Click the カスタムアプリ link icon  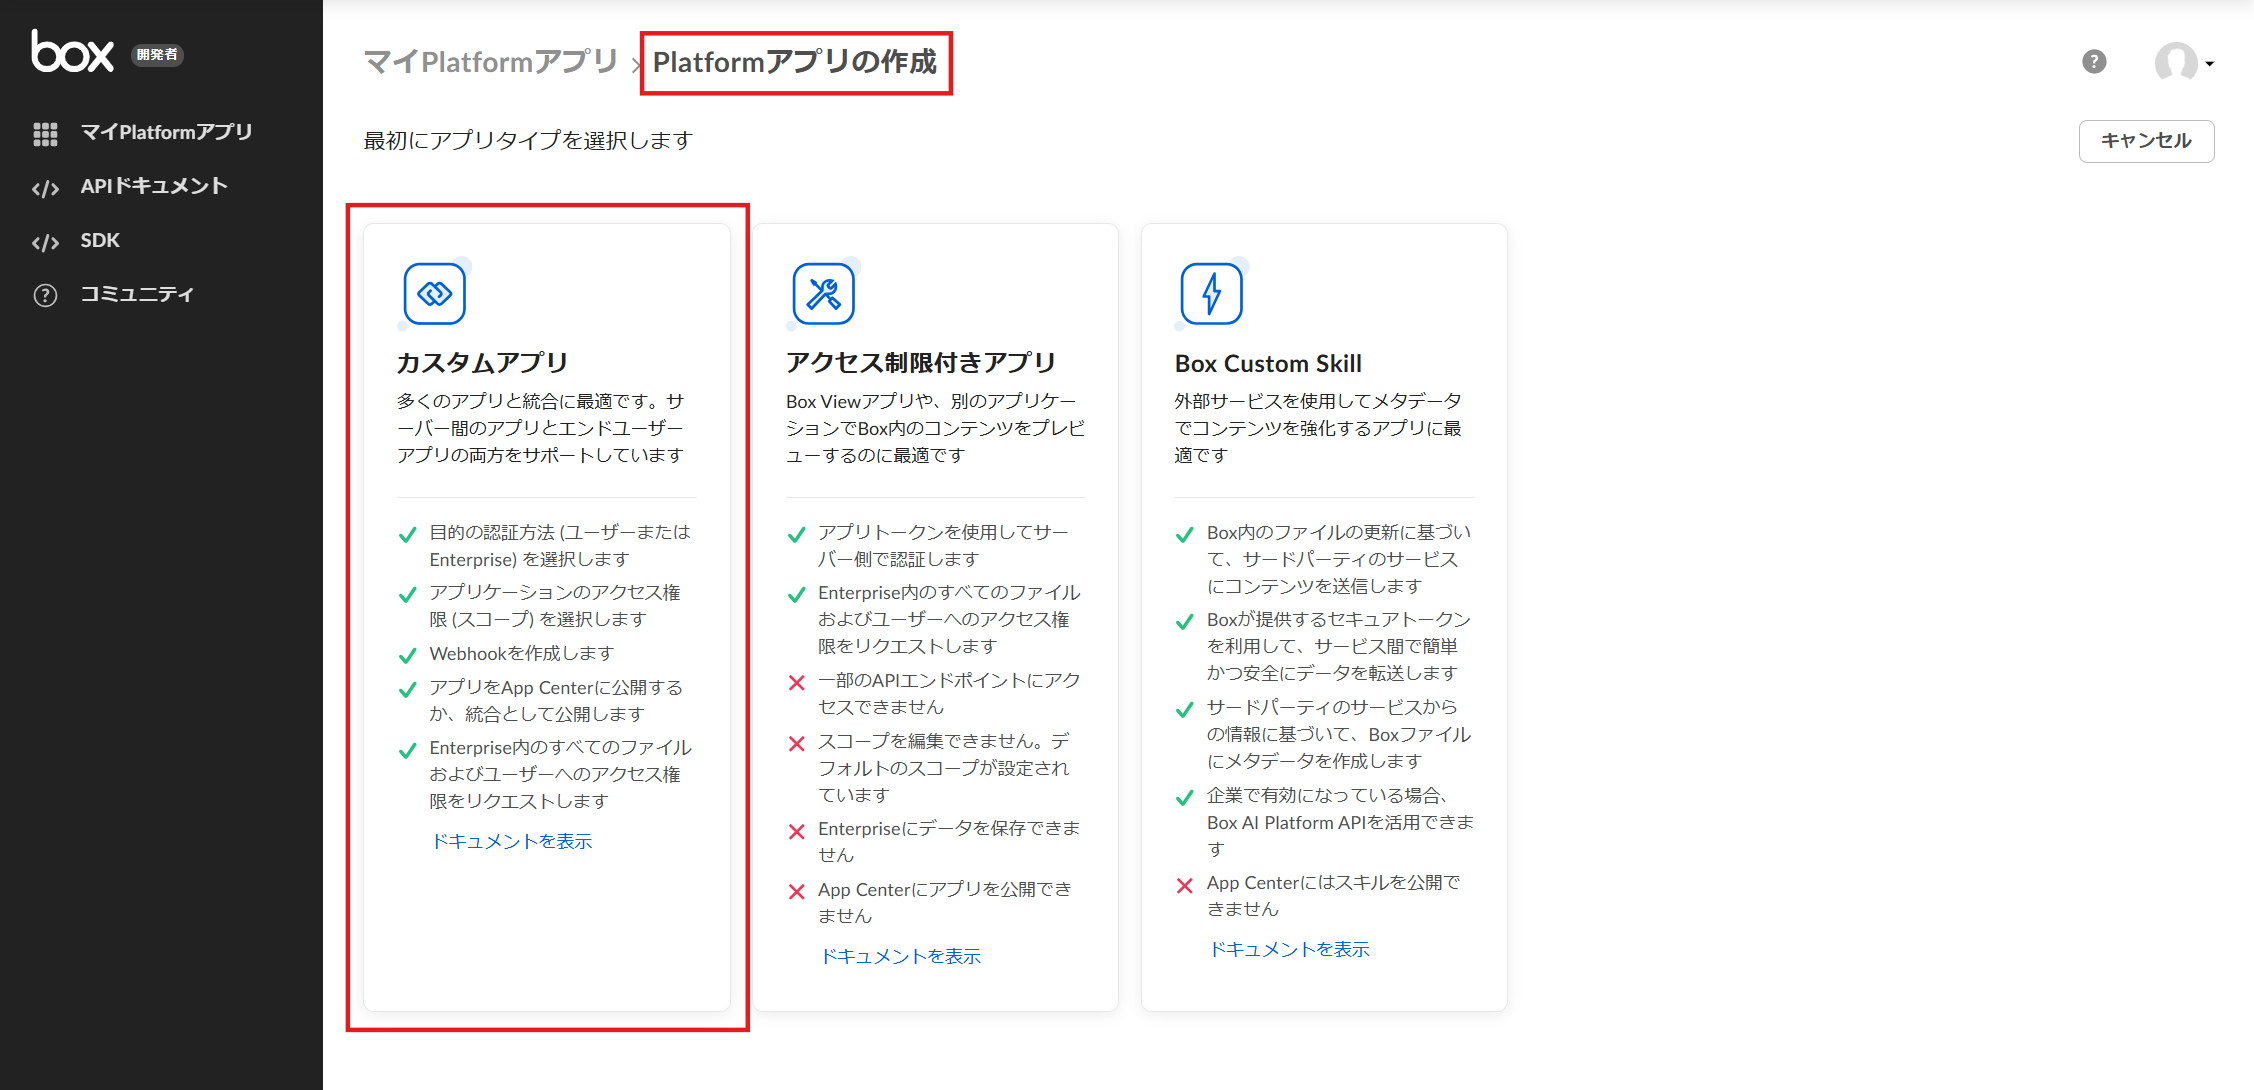point(434,294)
